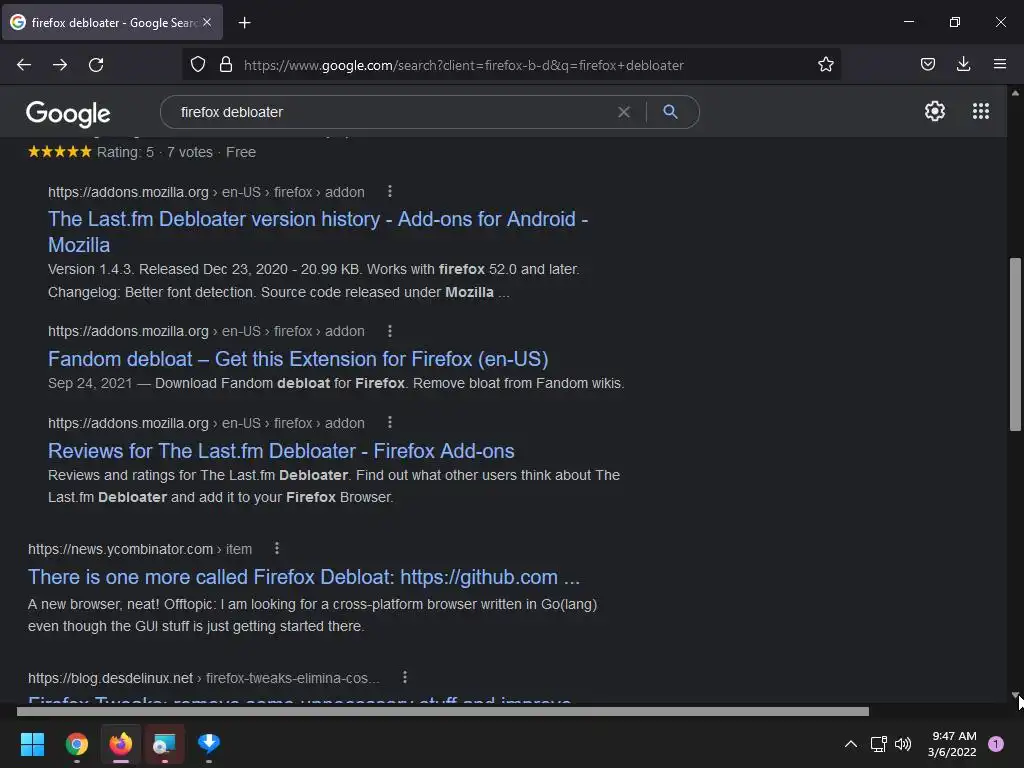This screenshot has height=768, width=1024.
Task: Click the Sep 24, 2021 Fandom snippet
Action: [336, 383]
